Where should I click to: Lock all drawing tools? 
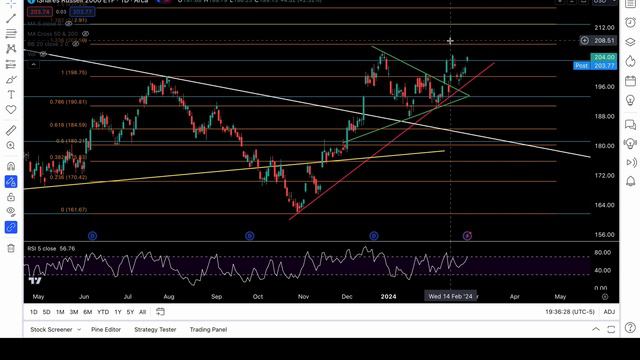click(x=11, y=197)
